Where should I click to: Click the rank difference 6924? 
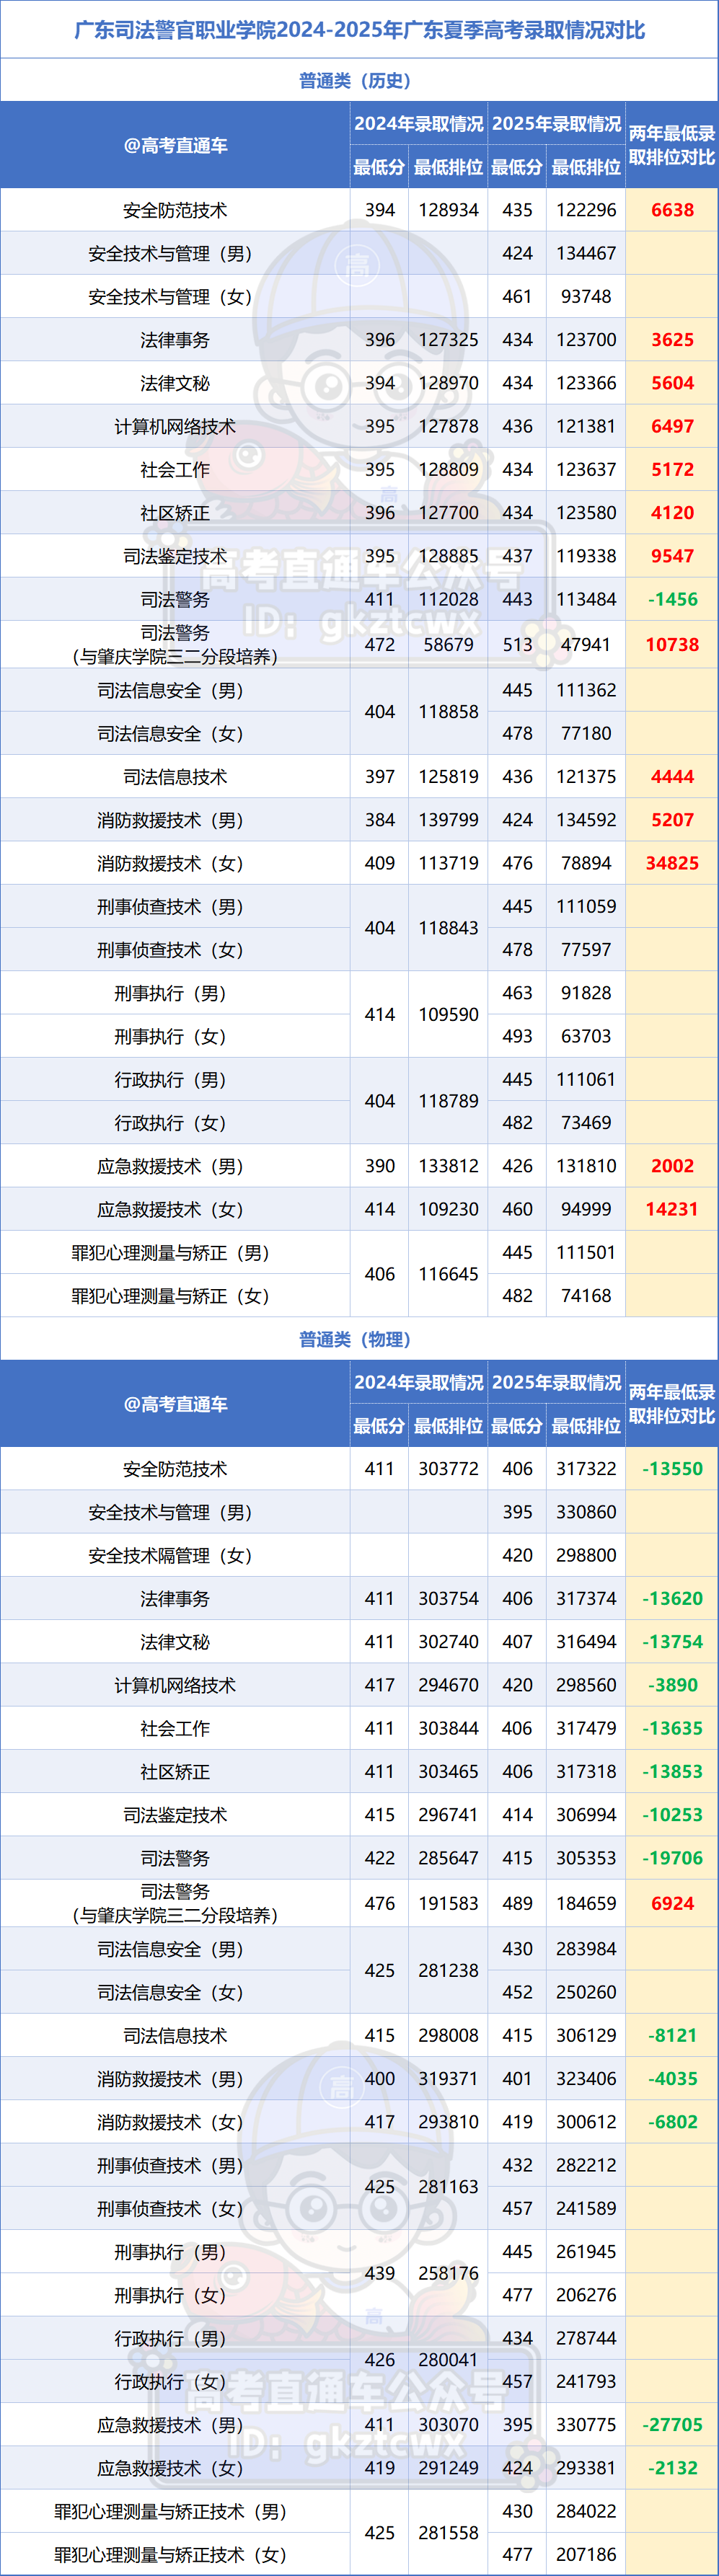pyautogui.click(x=672, y=1904)
